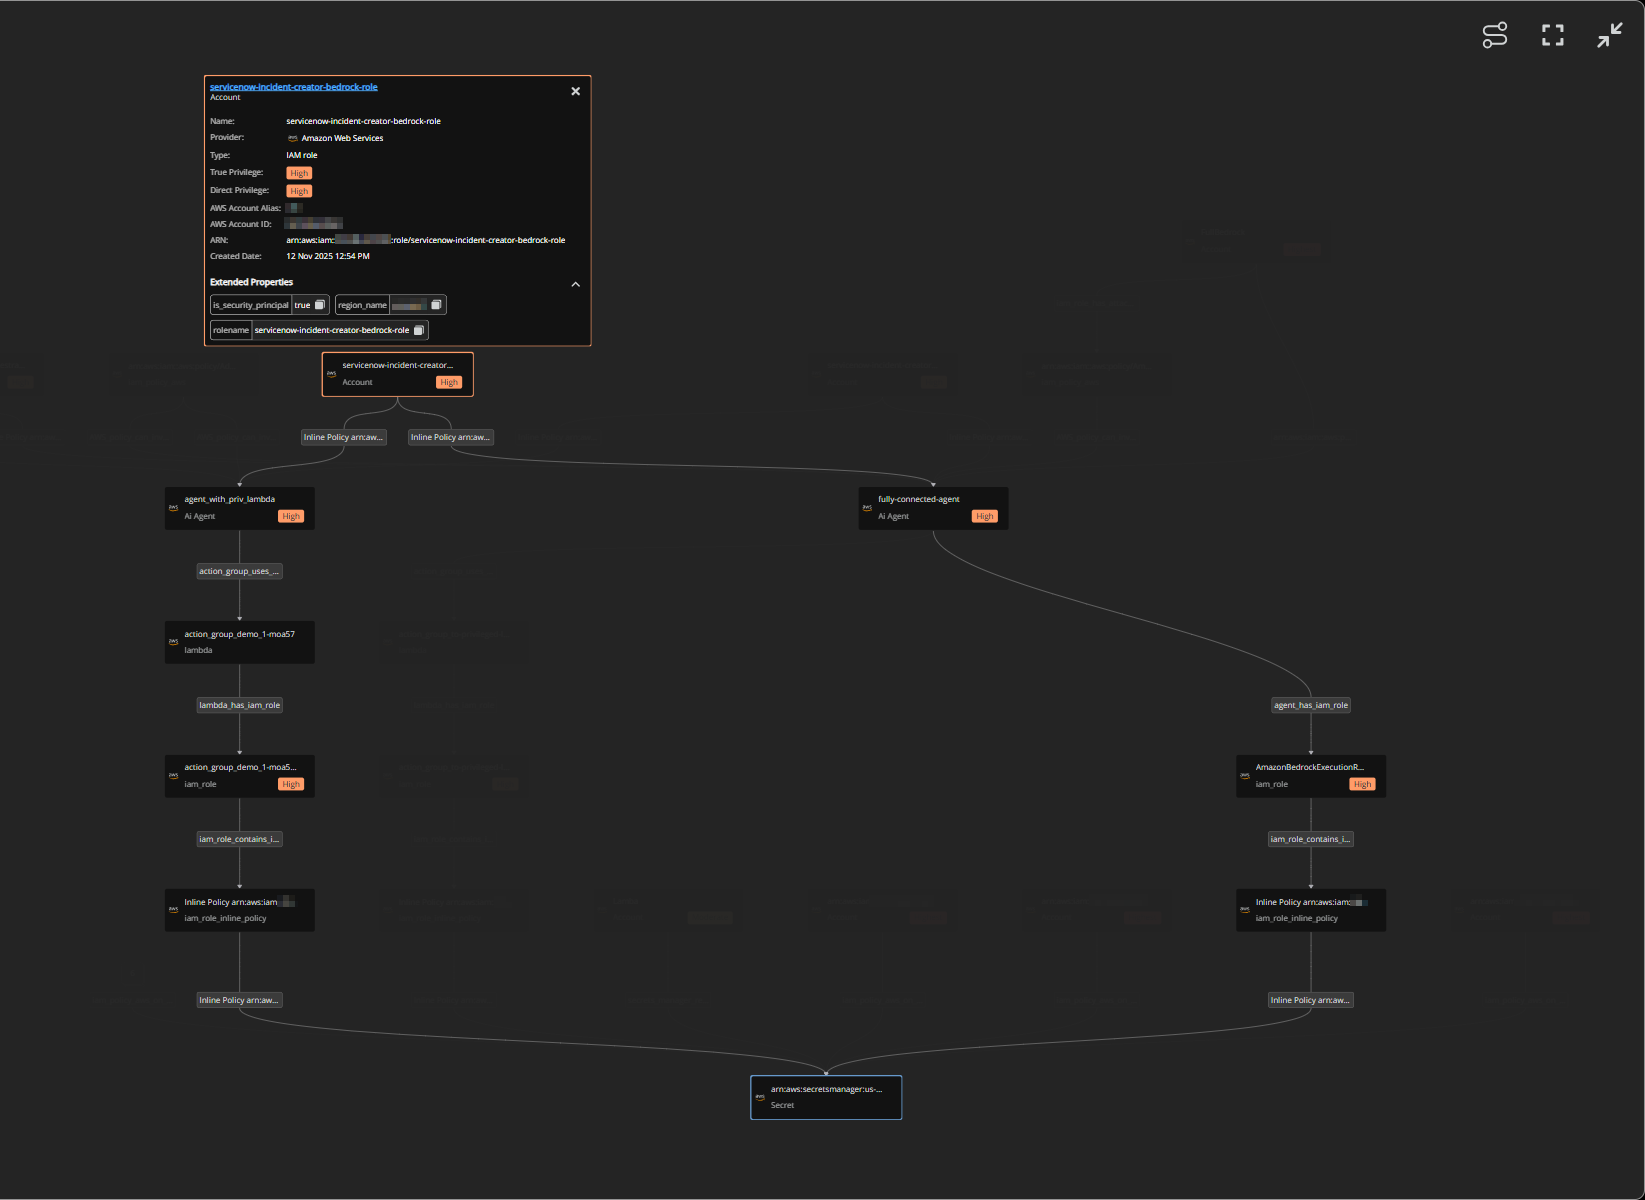The image size is (1645, 1200).
Task: Click the agent_has_iam_role edge label
Action: [x=1311, y=705]
